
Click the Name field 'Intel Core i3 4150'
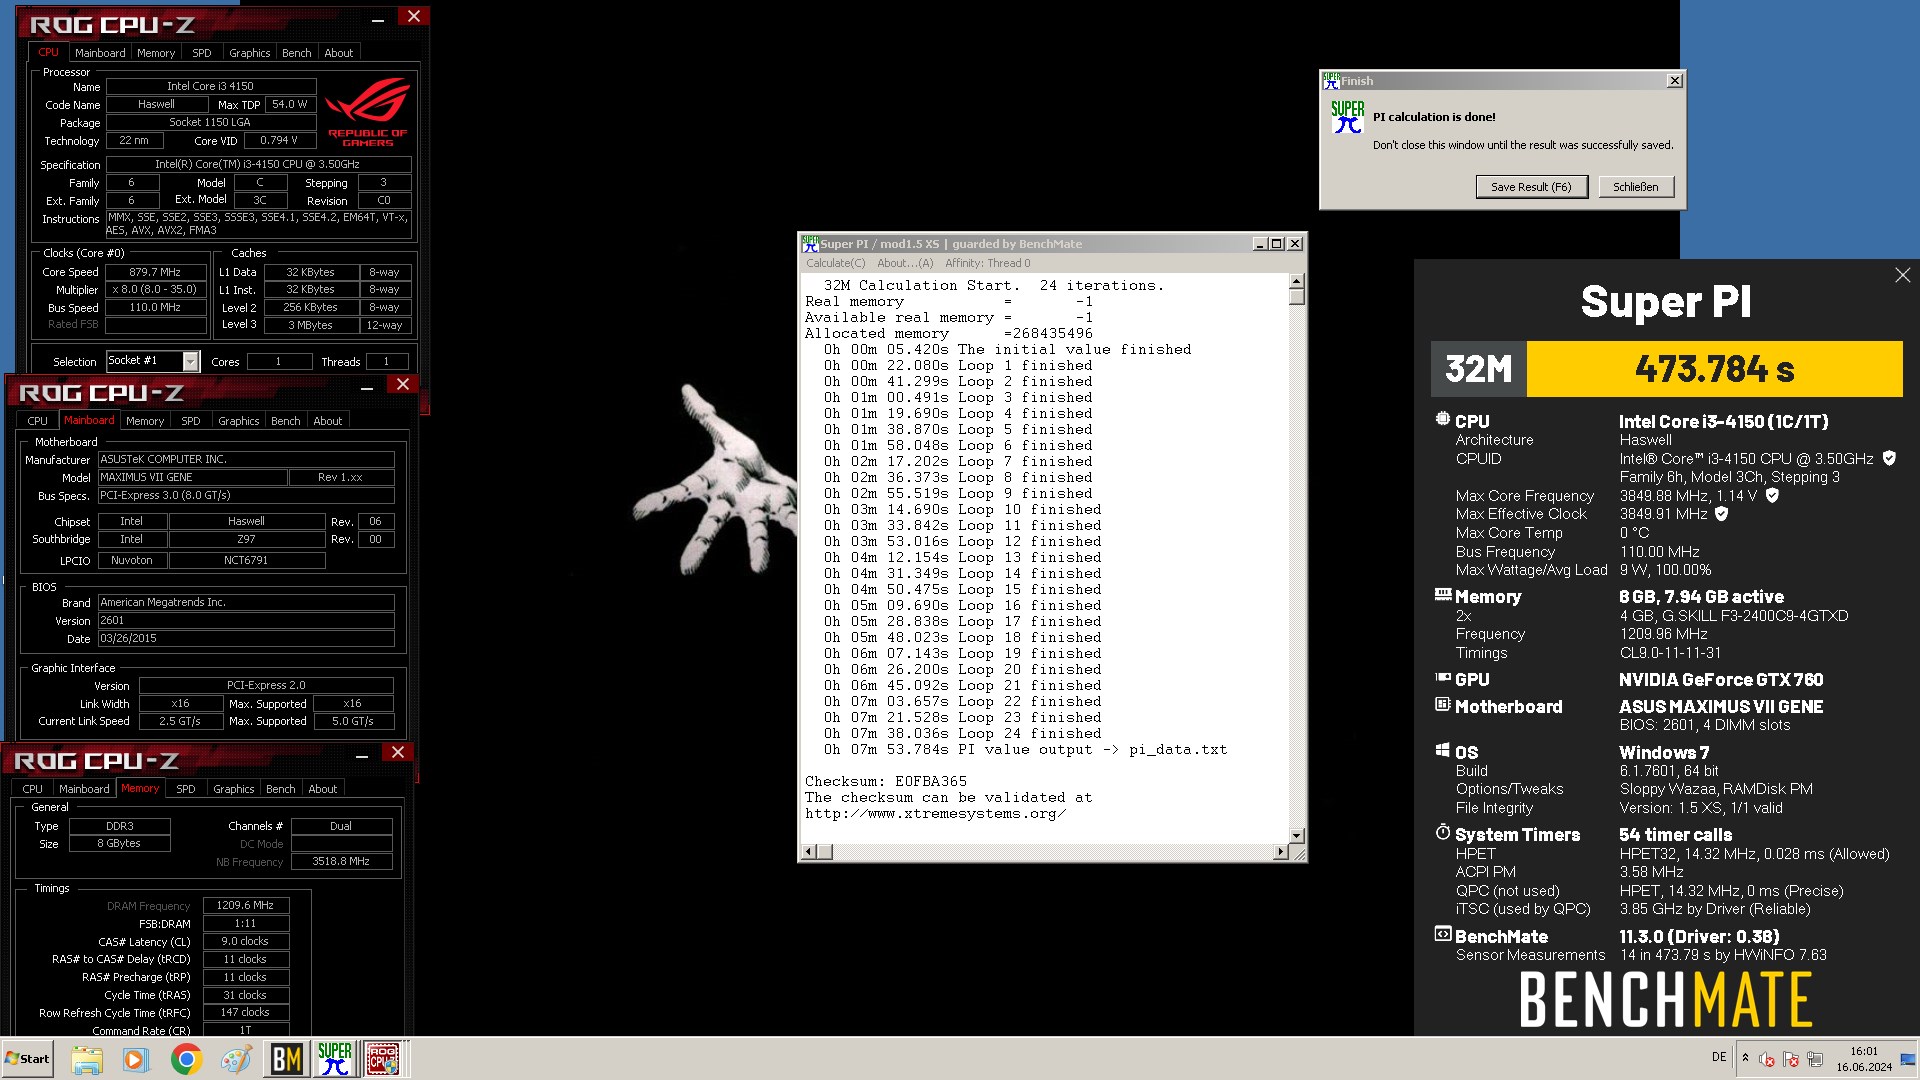(x=211, y=87)
